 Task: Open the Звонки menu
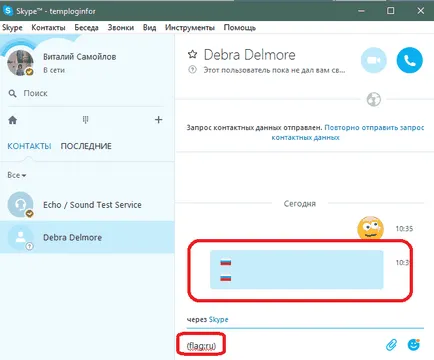[x=121, y=28]
